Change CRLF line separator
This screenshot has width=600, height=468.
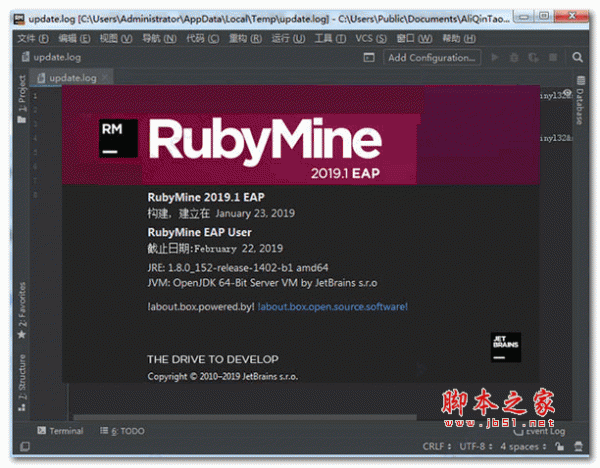[437, 447]
